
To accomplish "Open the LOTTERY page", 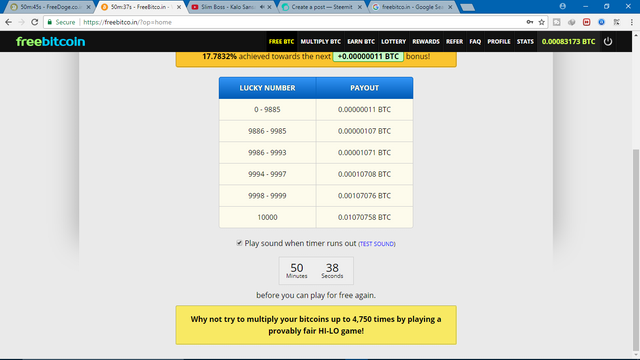I will (393, 41).
